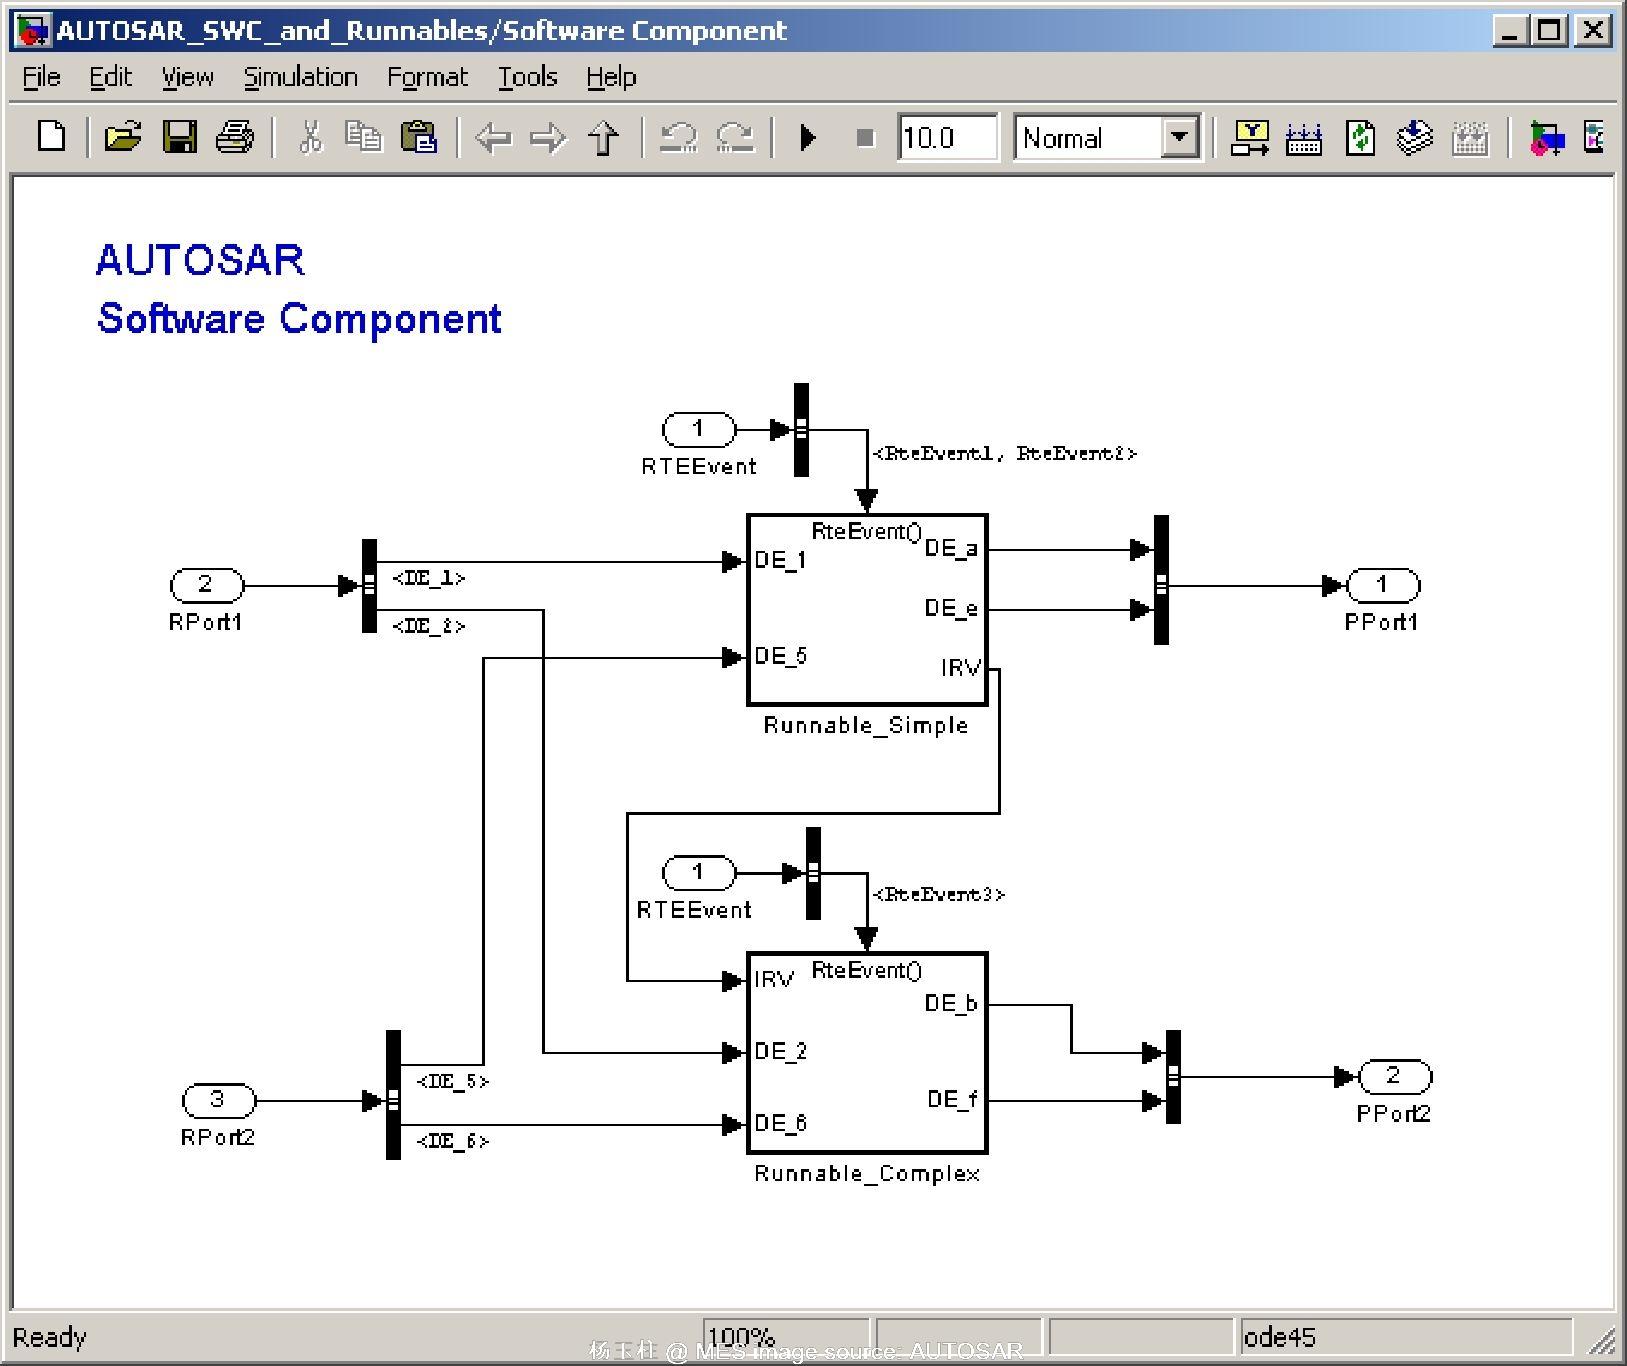
Task: Open the Format menu
Action: tap(428, 76)
